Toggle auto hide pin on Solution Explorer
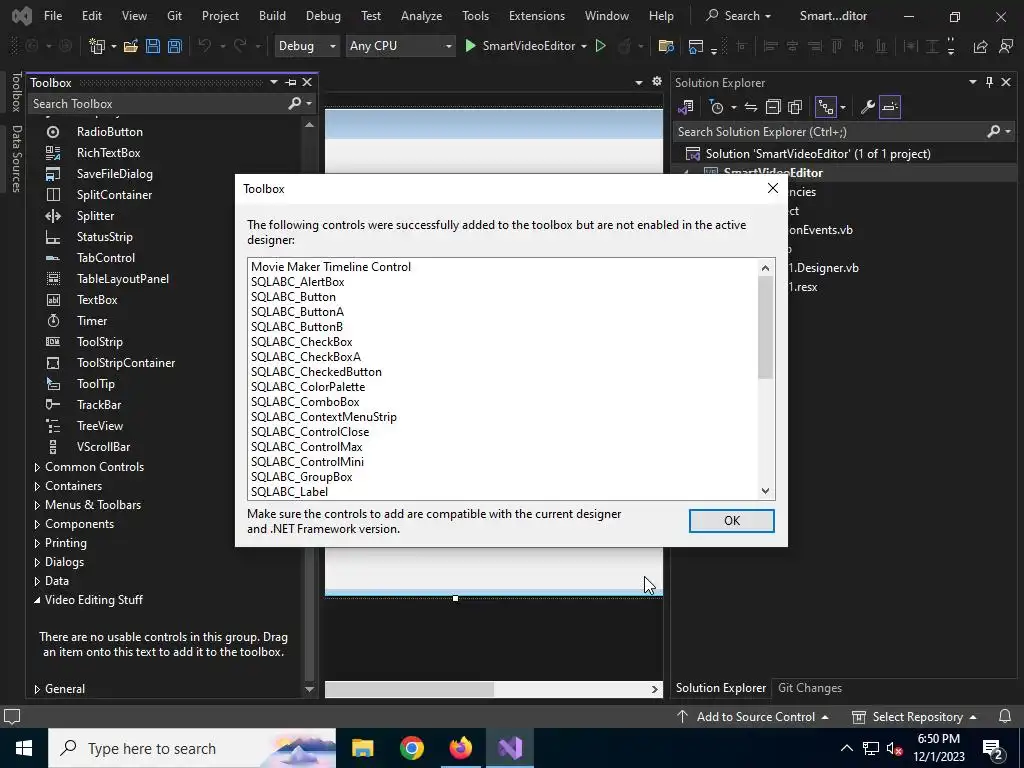 pos(989,82)
